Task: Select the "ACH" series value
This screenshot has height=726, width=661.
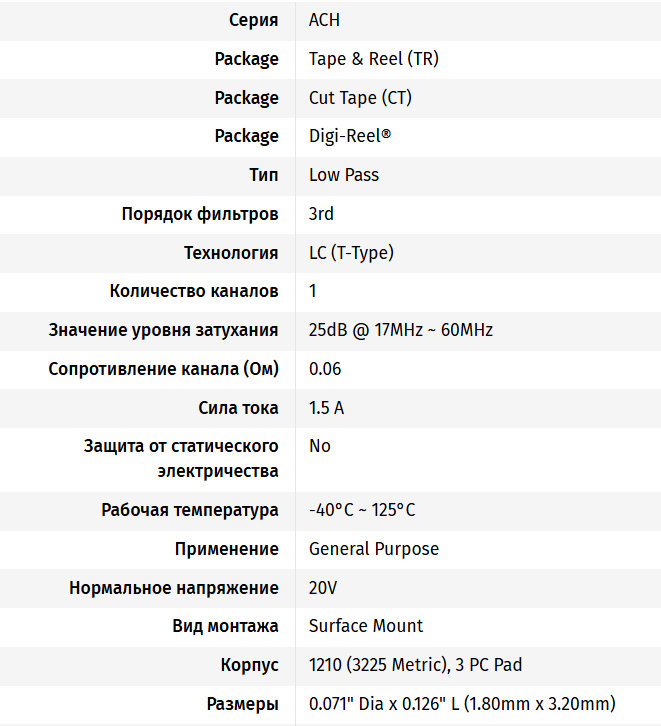Action: pyautogui.click(x=325, y=20)
